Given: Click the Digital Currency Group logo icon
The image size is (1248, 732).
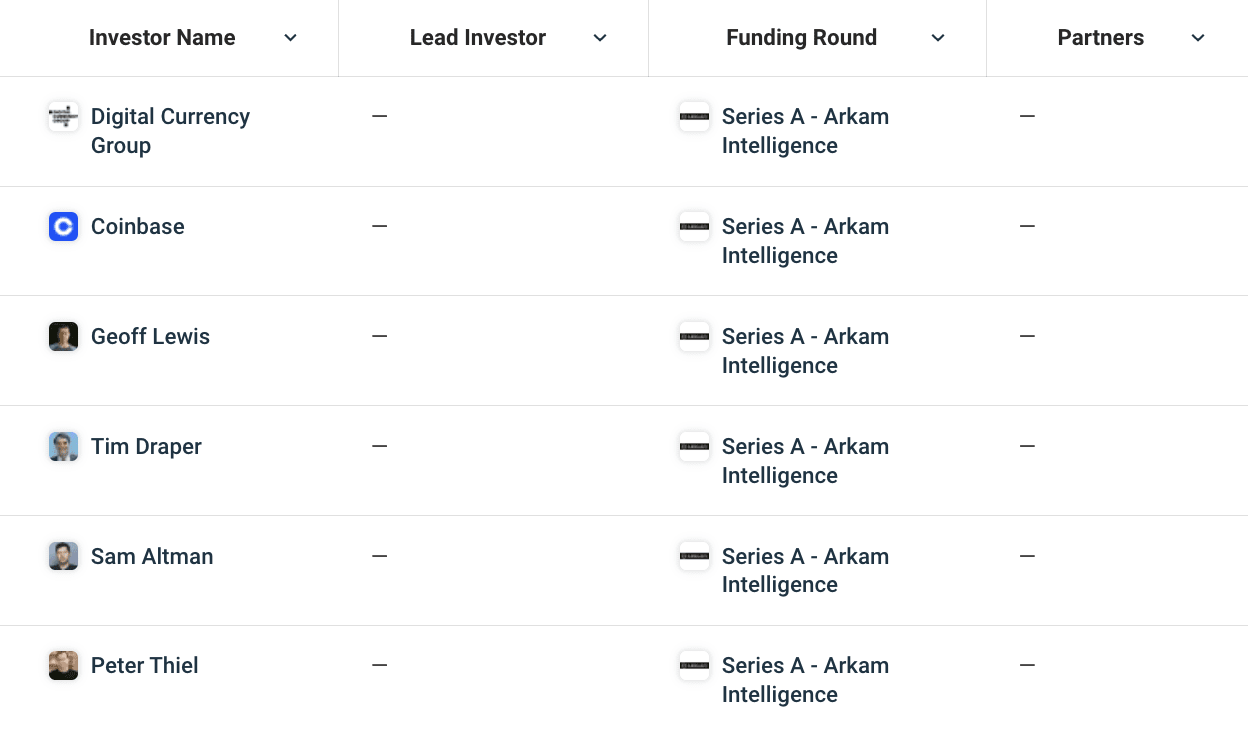Looking at the screenshot, I should pyautogui.click(x=63, y=117).
